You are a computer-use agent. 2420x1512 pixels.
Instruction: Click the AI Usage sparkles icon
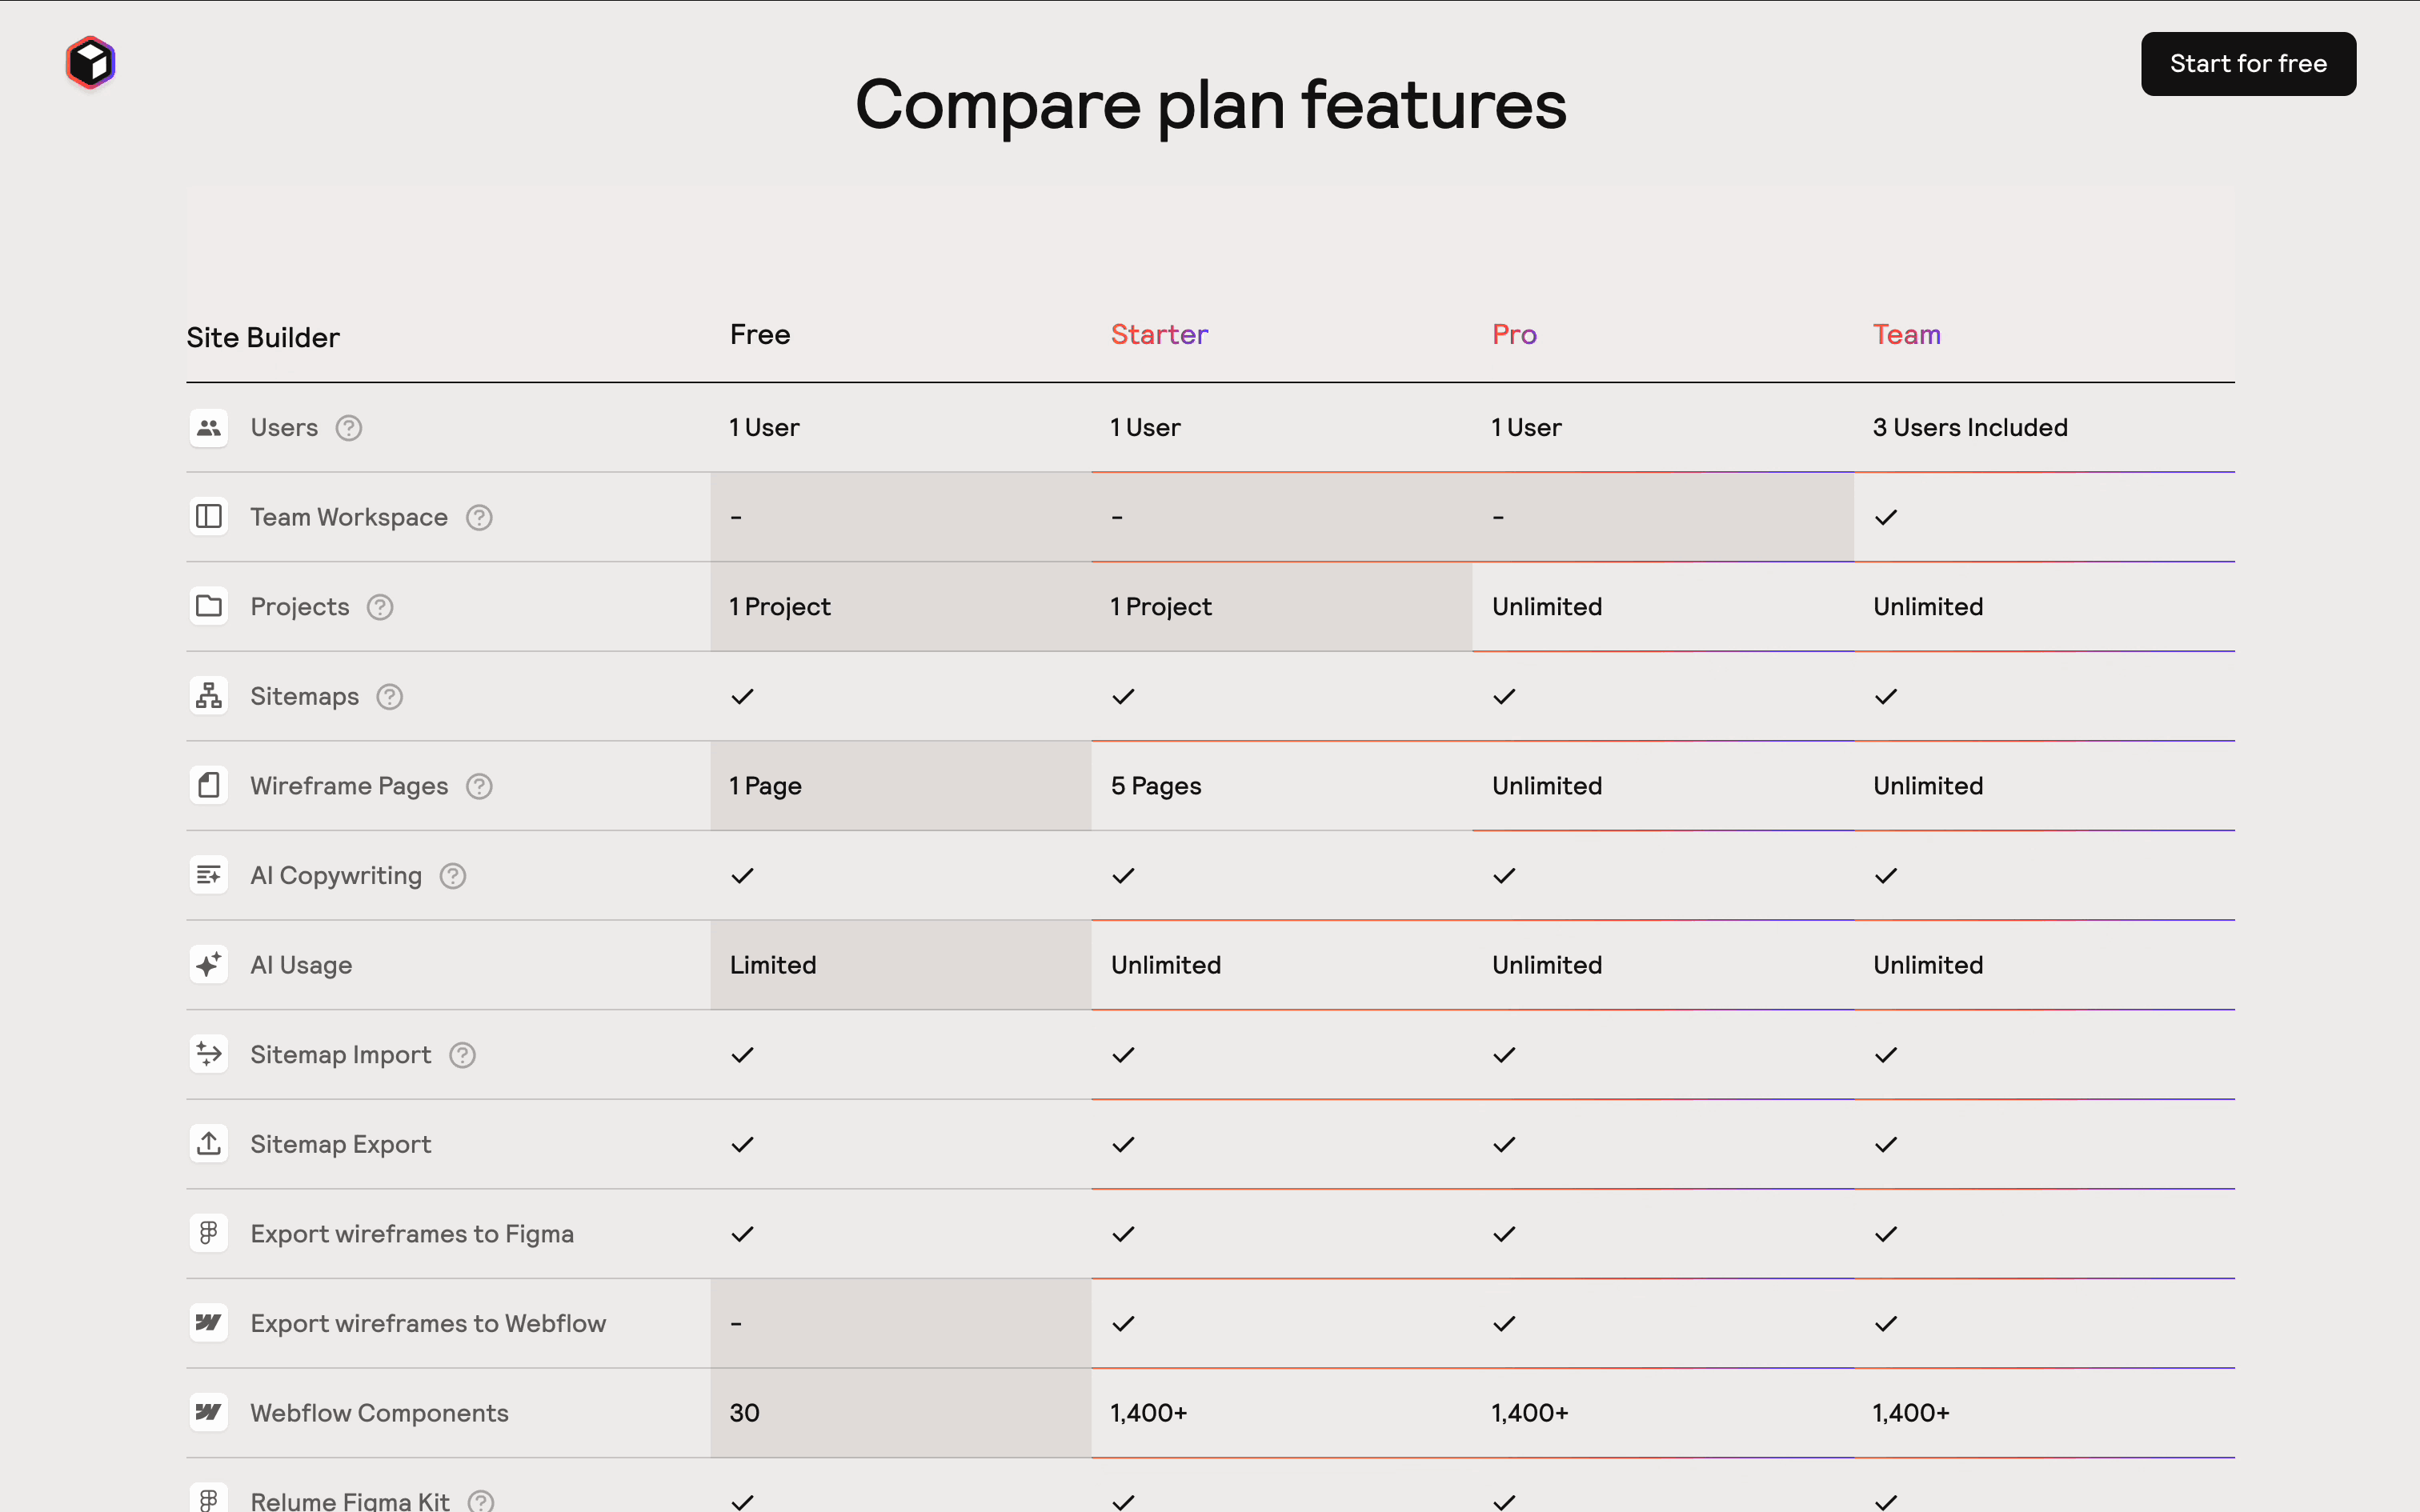point(209,964)
